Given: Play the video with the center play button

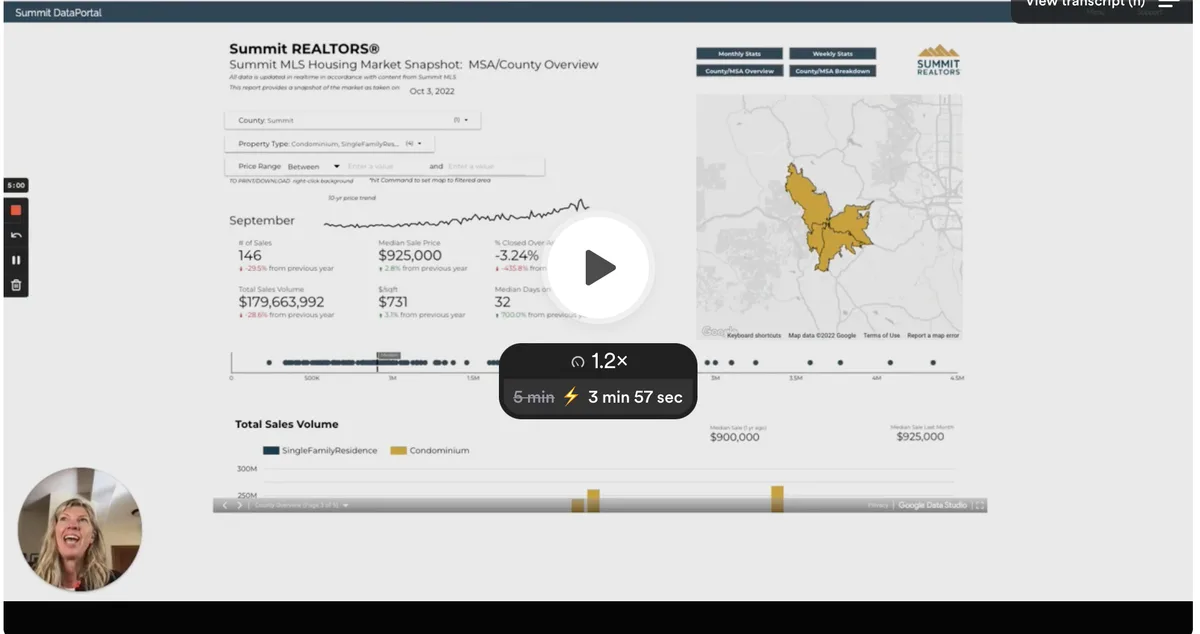Looking at the screenshot, I should (x=599, y=267).
